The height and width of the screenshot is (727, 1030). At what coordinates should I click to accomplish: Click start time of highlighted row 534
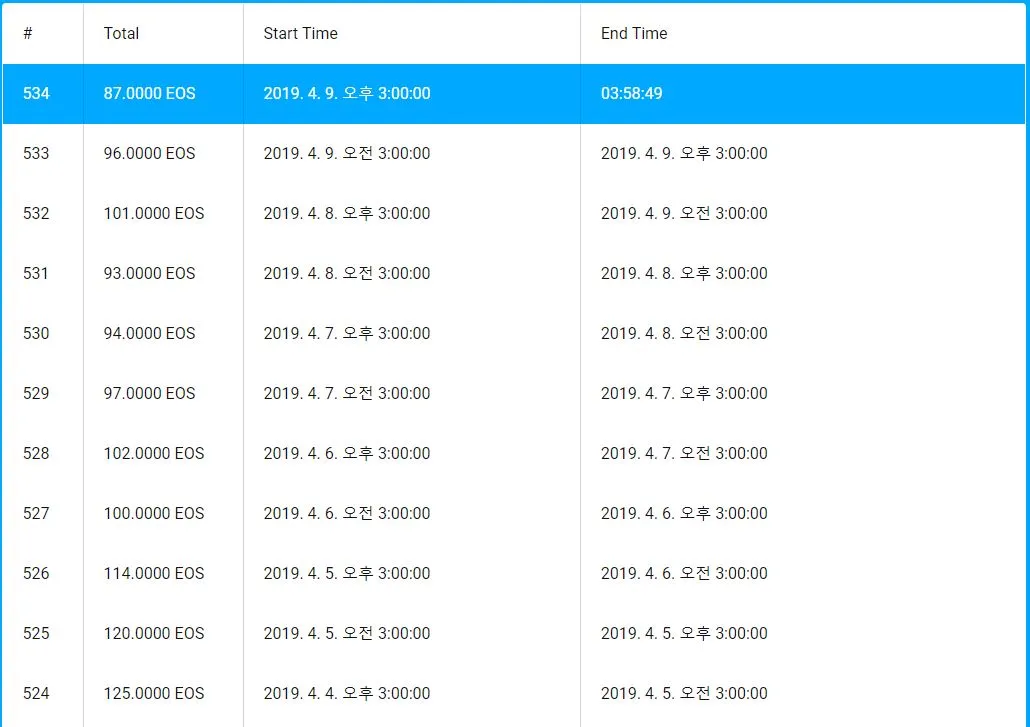[x=347, y=93]
